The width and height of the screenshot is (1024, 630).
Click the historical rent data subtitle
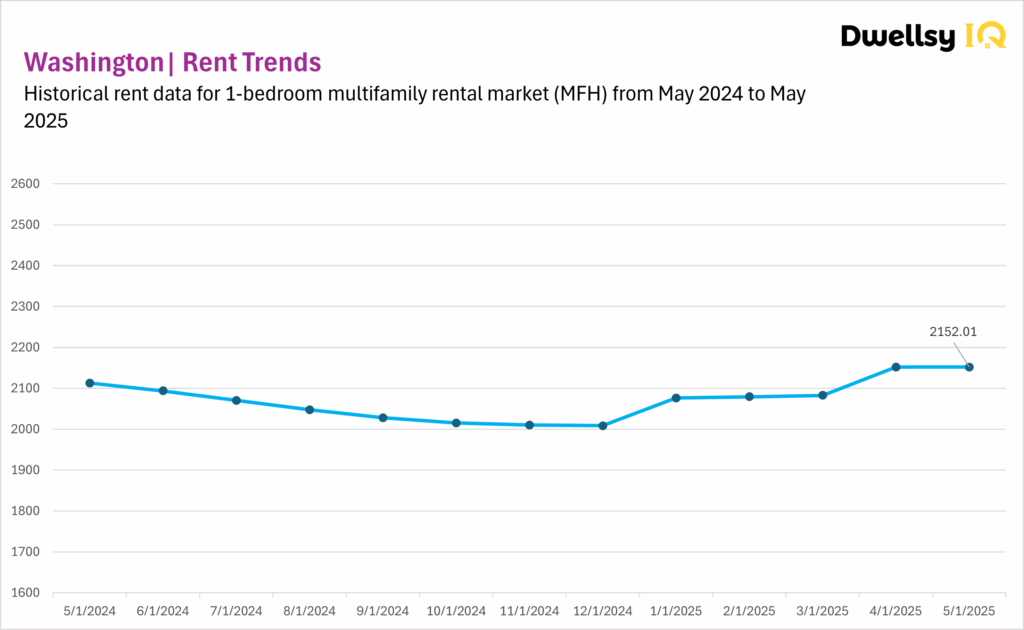415,107
